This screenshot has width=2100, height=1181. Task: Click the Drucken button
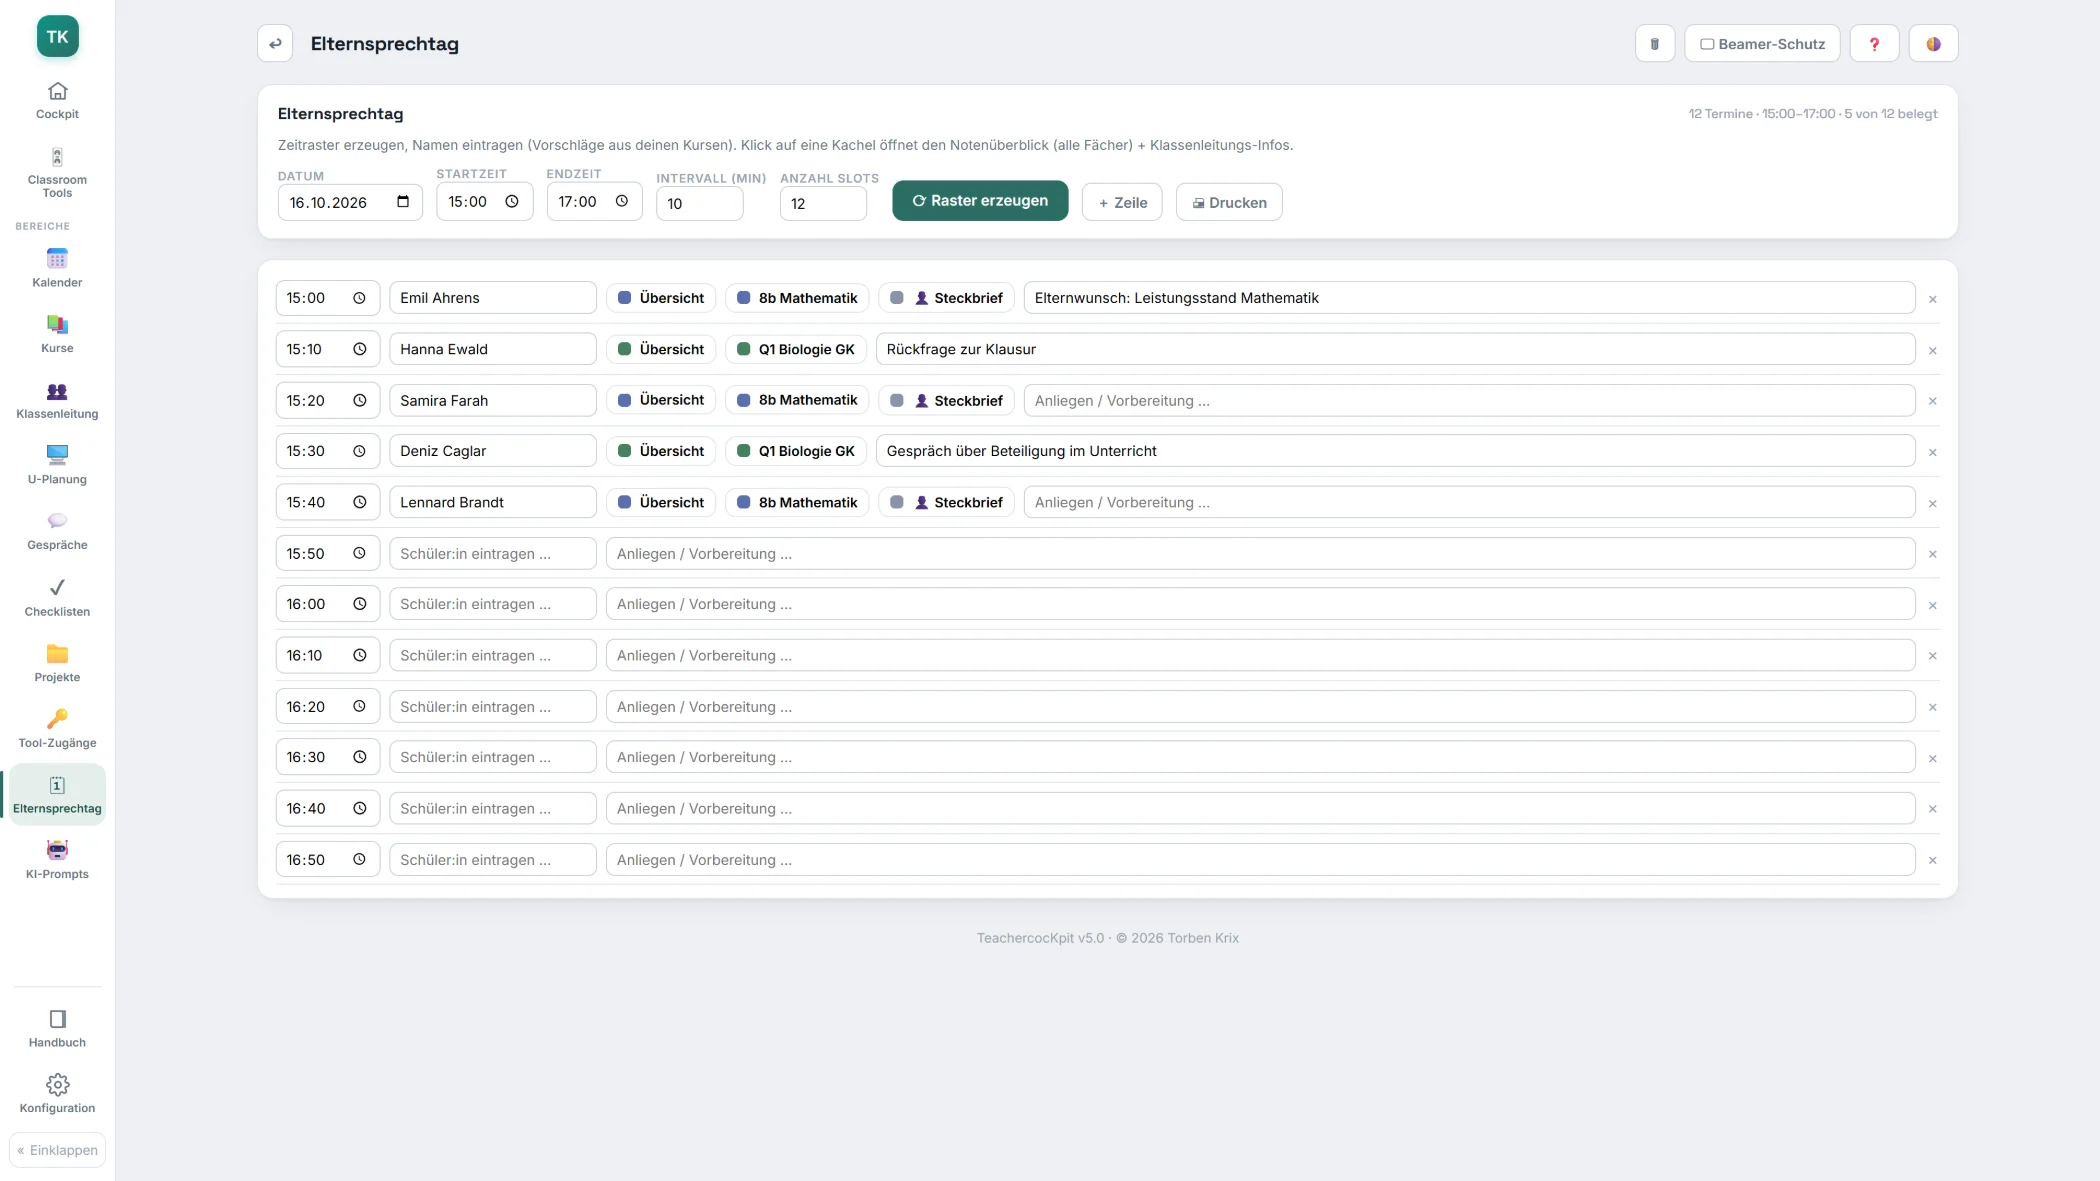[x=1229, y=202]
